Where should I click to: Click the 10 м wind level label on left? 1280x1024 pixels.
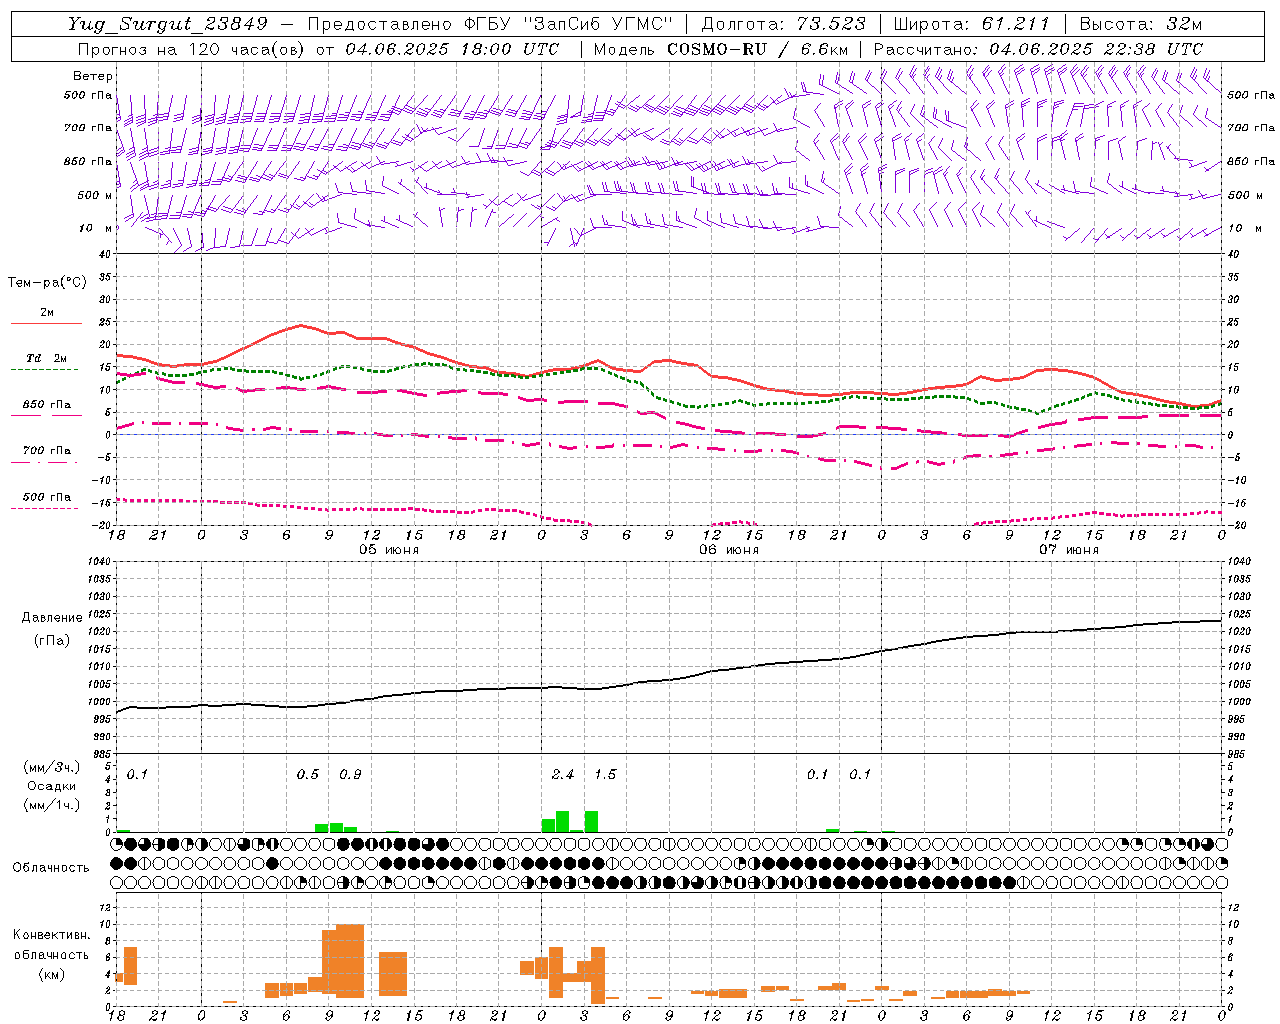click(x=96, y=228)
